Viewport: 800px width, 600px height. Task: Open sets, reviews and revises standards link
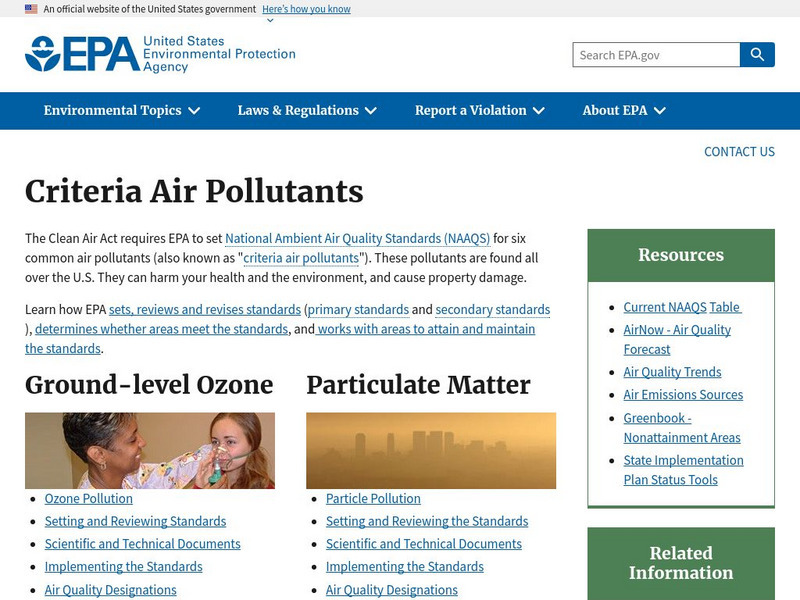[x=205, y=309]
